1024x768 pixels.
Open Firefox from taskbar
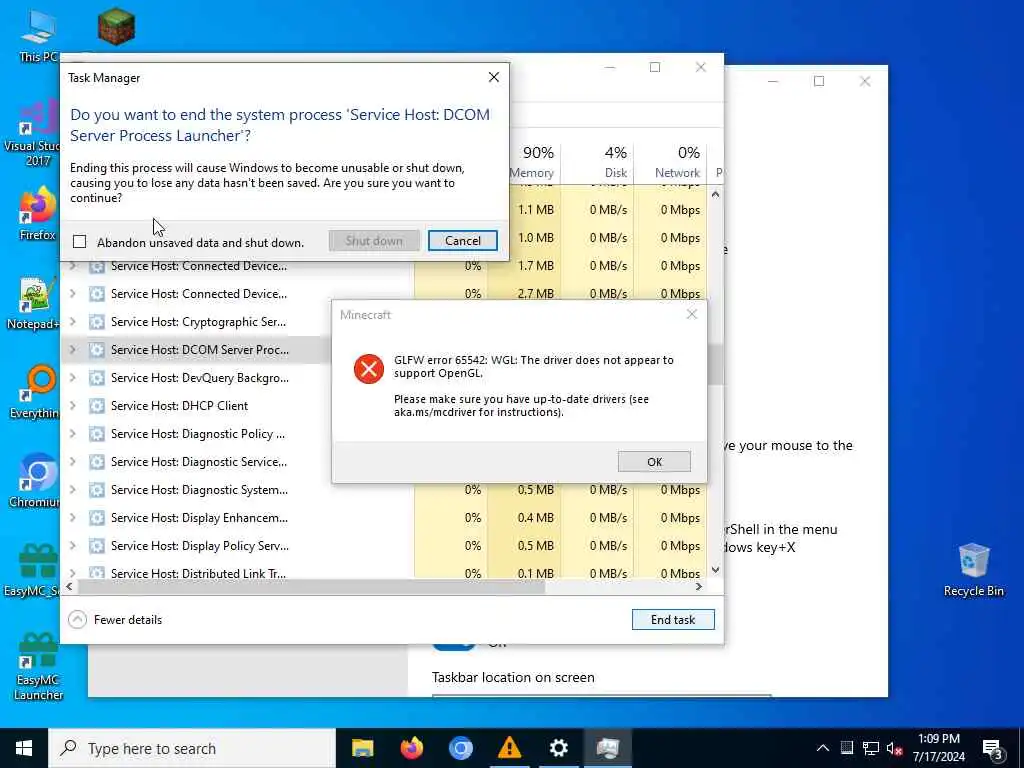[x=411, y=748]
